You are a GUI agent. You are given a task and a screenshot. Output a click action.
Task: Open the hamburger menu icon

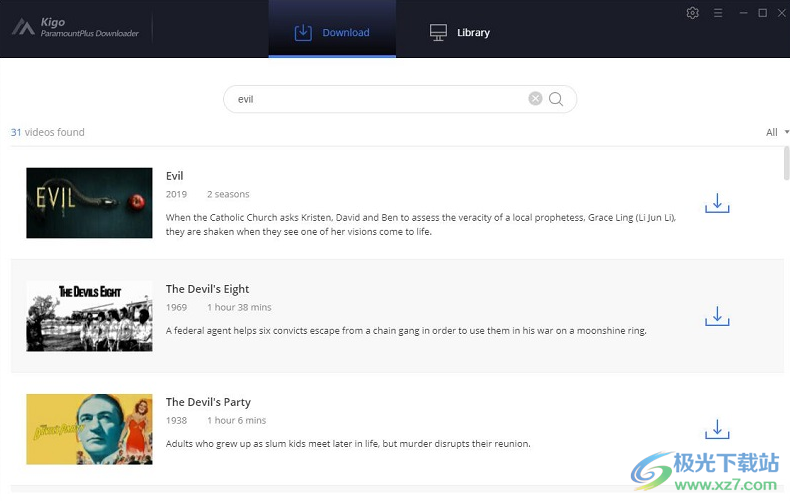[x=718, y=13]
